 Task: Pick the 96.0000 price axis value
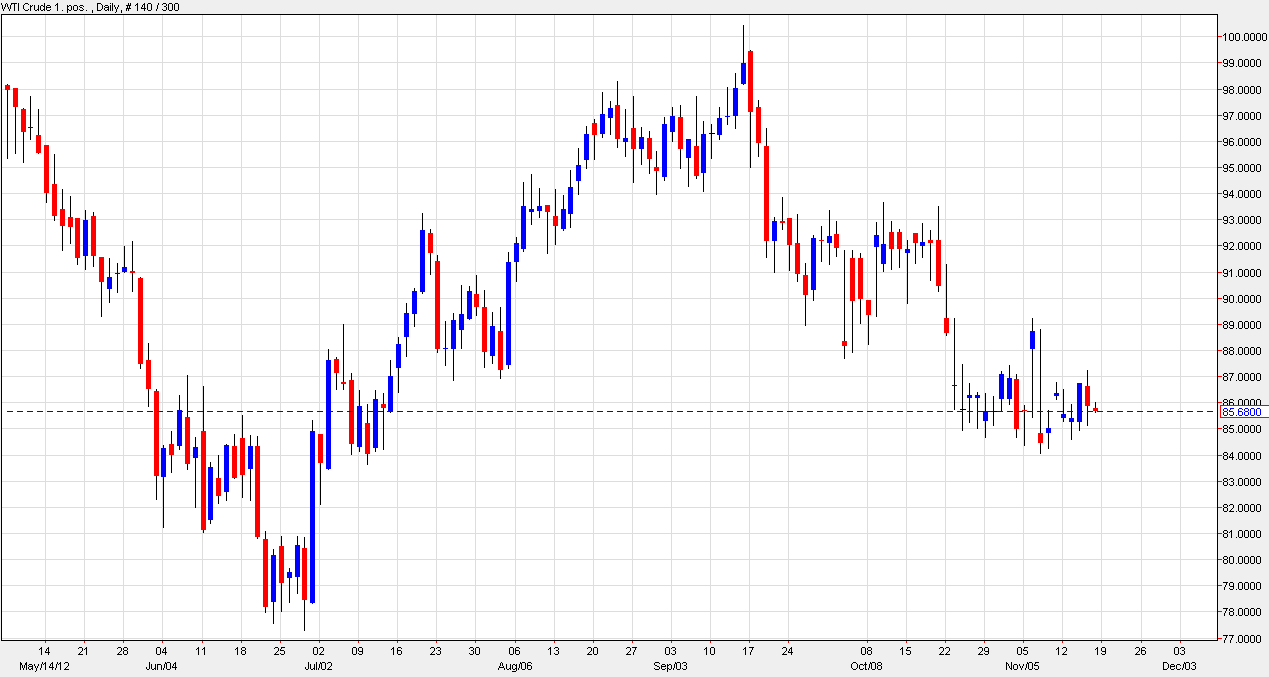coord(1241,142)
